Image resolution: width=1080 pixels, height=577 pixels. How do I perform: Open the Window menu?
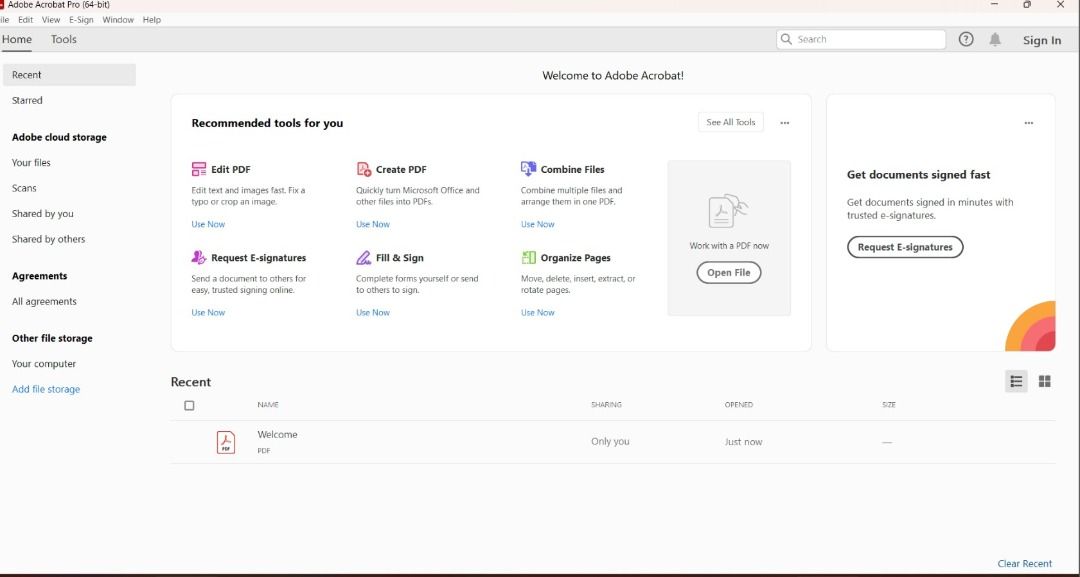(x=118, y=20)
